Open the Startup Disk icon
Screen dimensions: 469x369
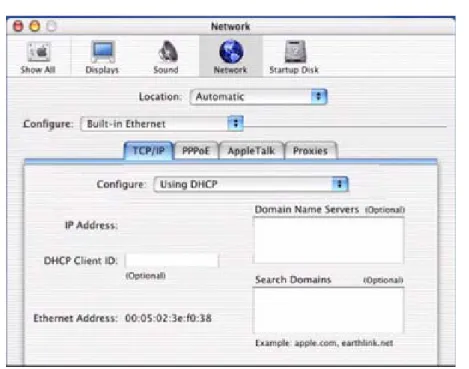tap(294, 57)
